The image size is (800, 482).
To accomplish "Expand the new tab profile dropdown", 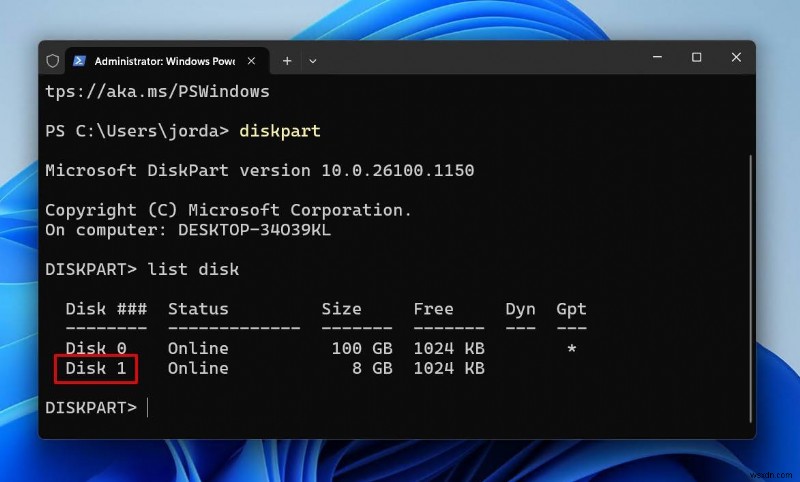I will point(313,61).
